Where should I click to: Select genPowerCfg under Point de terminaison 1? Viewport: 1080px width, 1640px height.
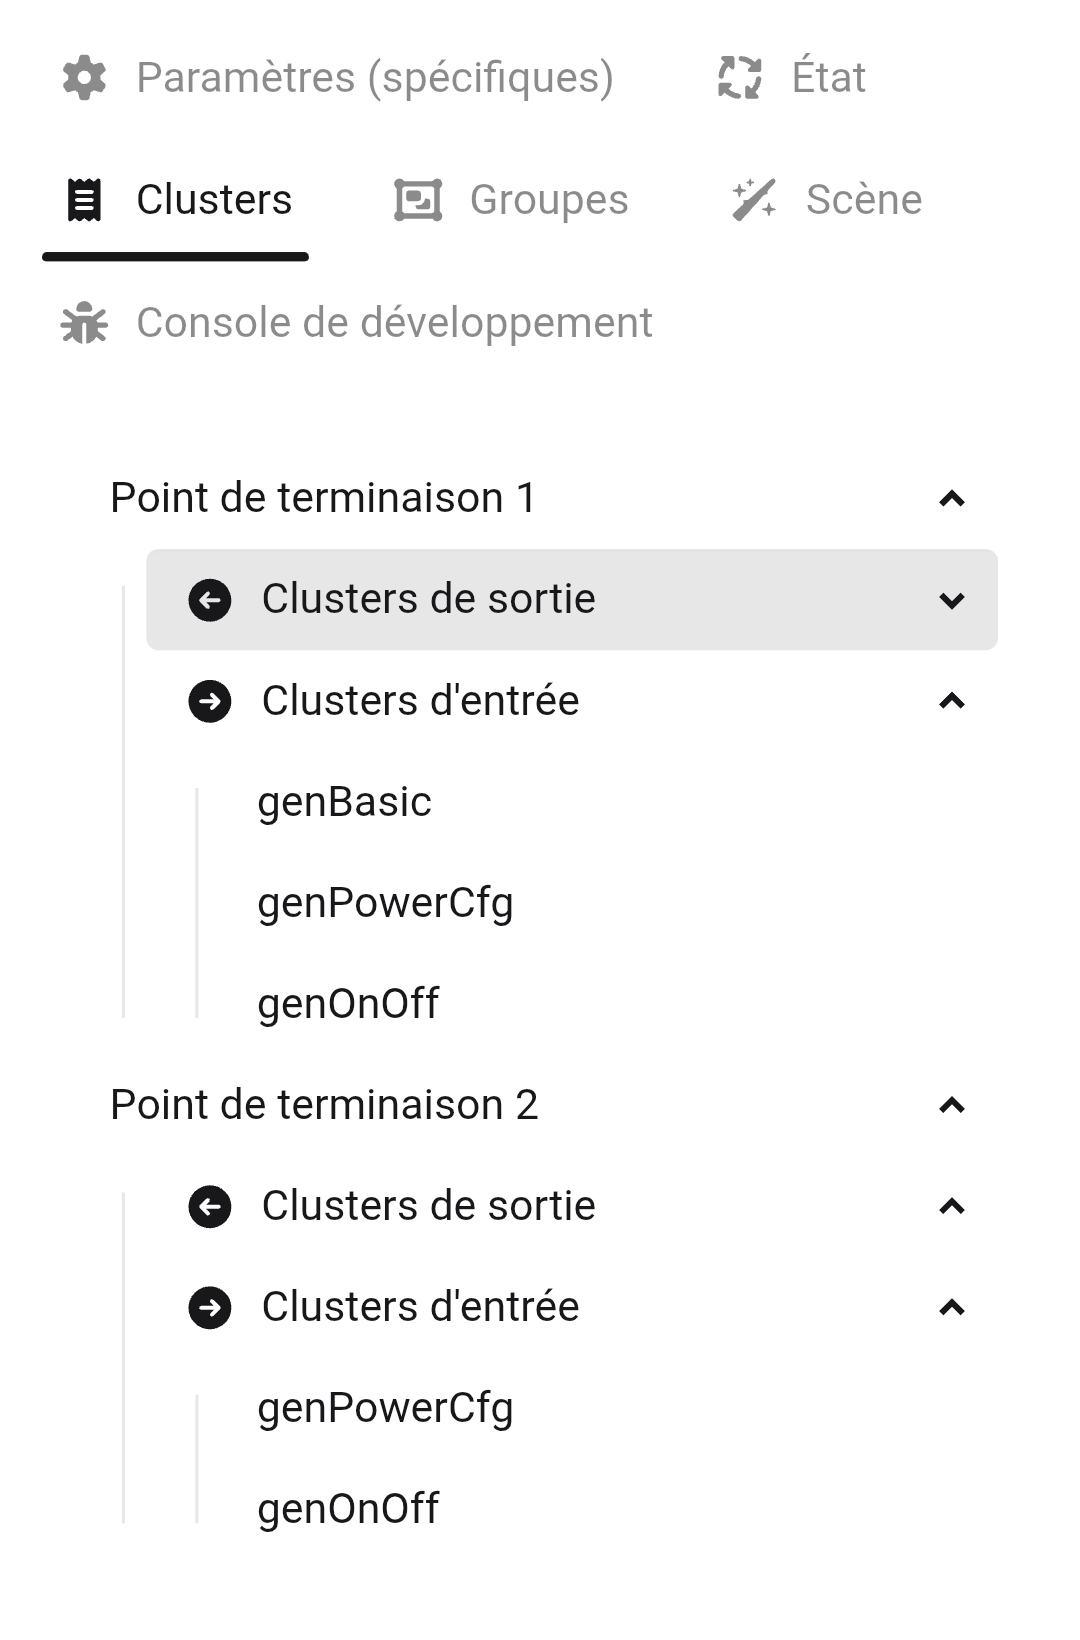(385, 903)
